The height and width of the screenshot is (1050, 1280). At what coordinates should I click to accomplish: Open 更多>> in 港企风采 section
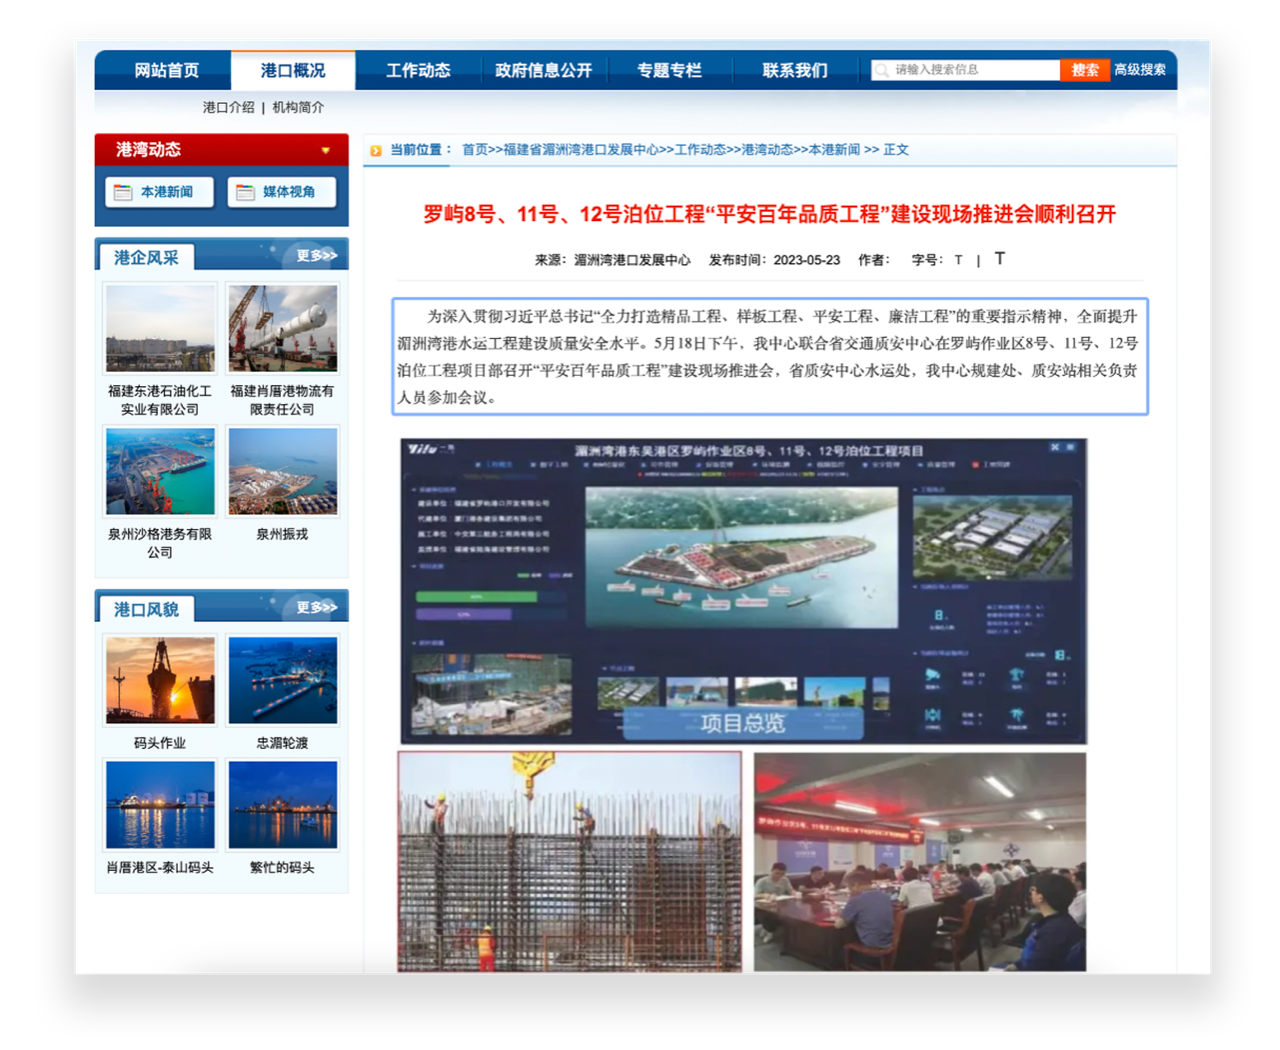(316, 256)
